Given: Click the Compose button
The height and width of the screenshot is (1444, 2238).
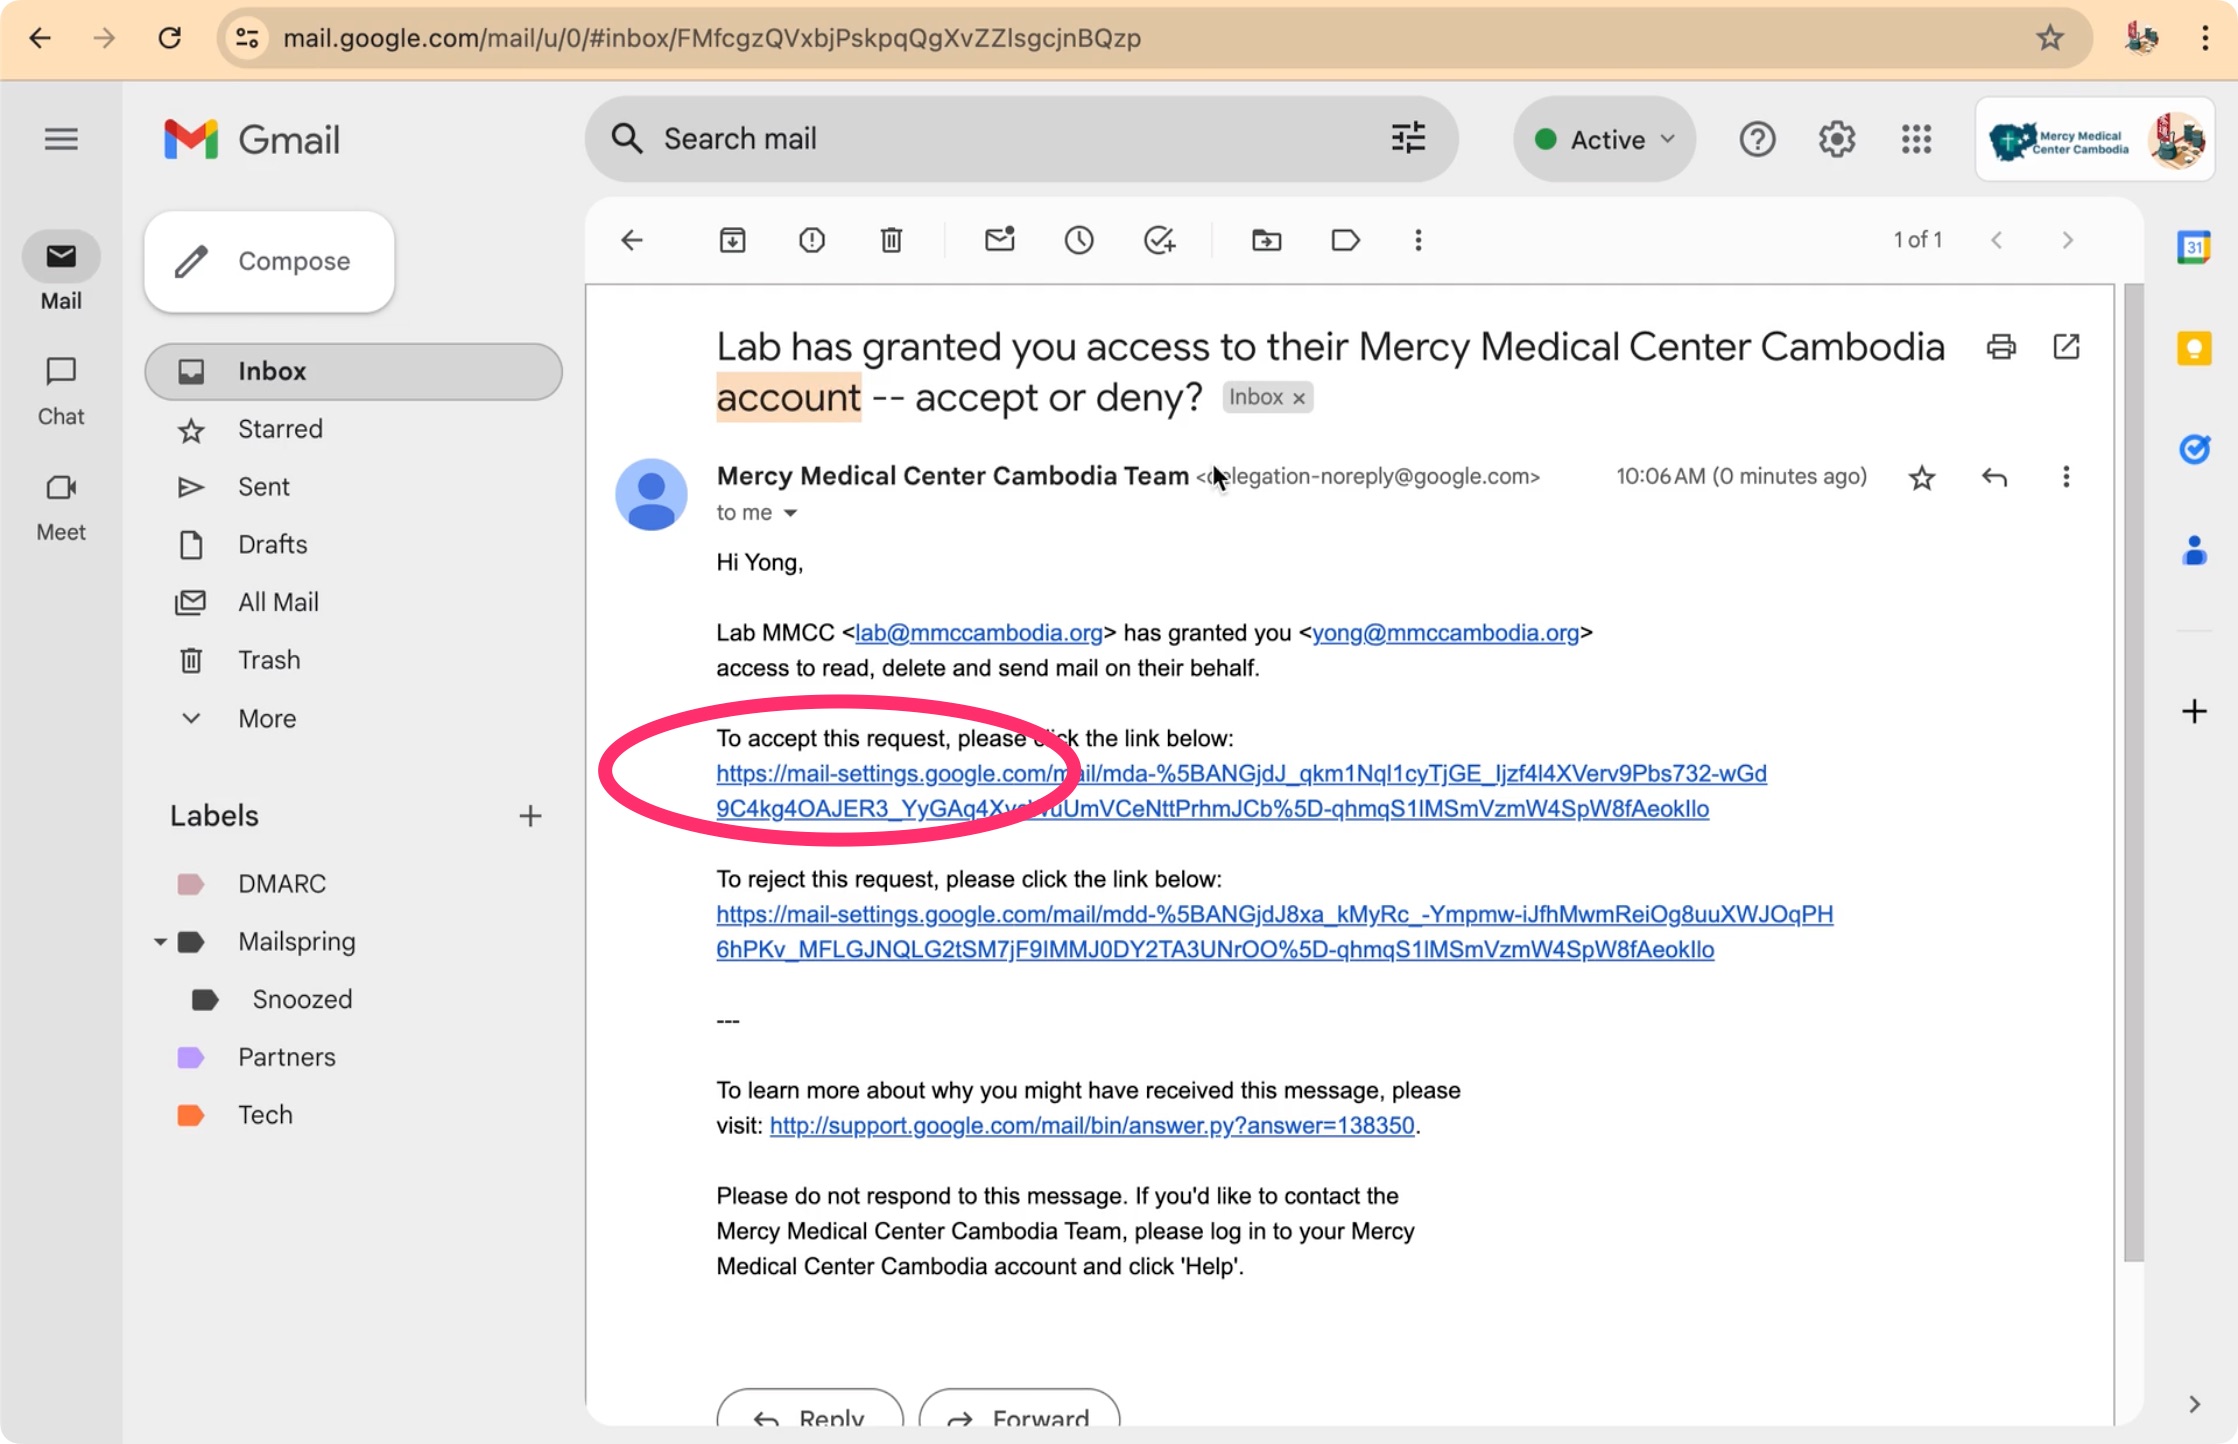Looking at the screenshot, I should 269,261.
